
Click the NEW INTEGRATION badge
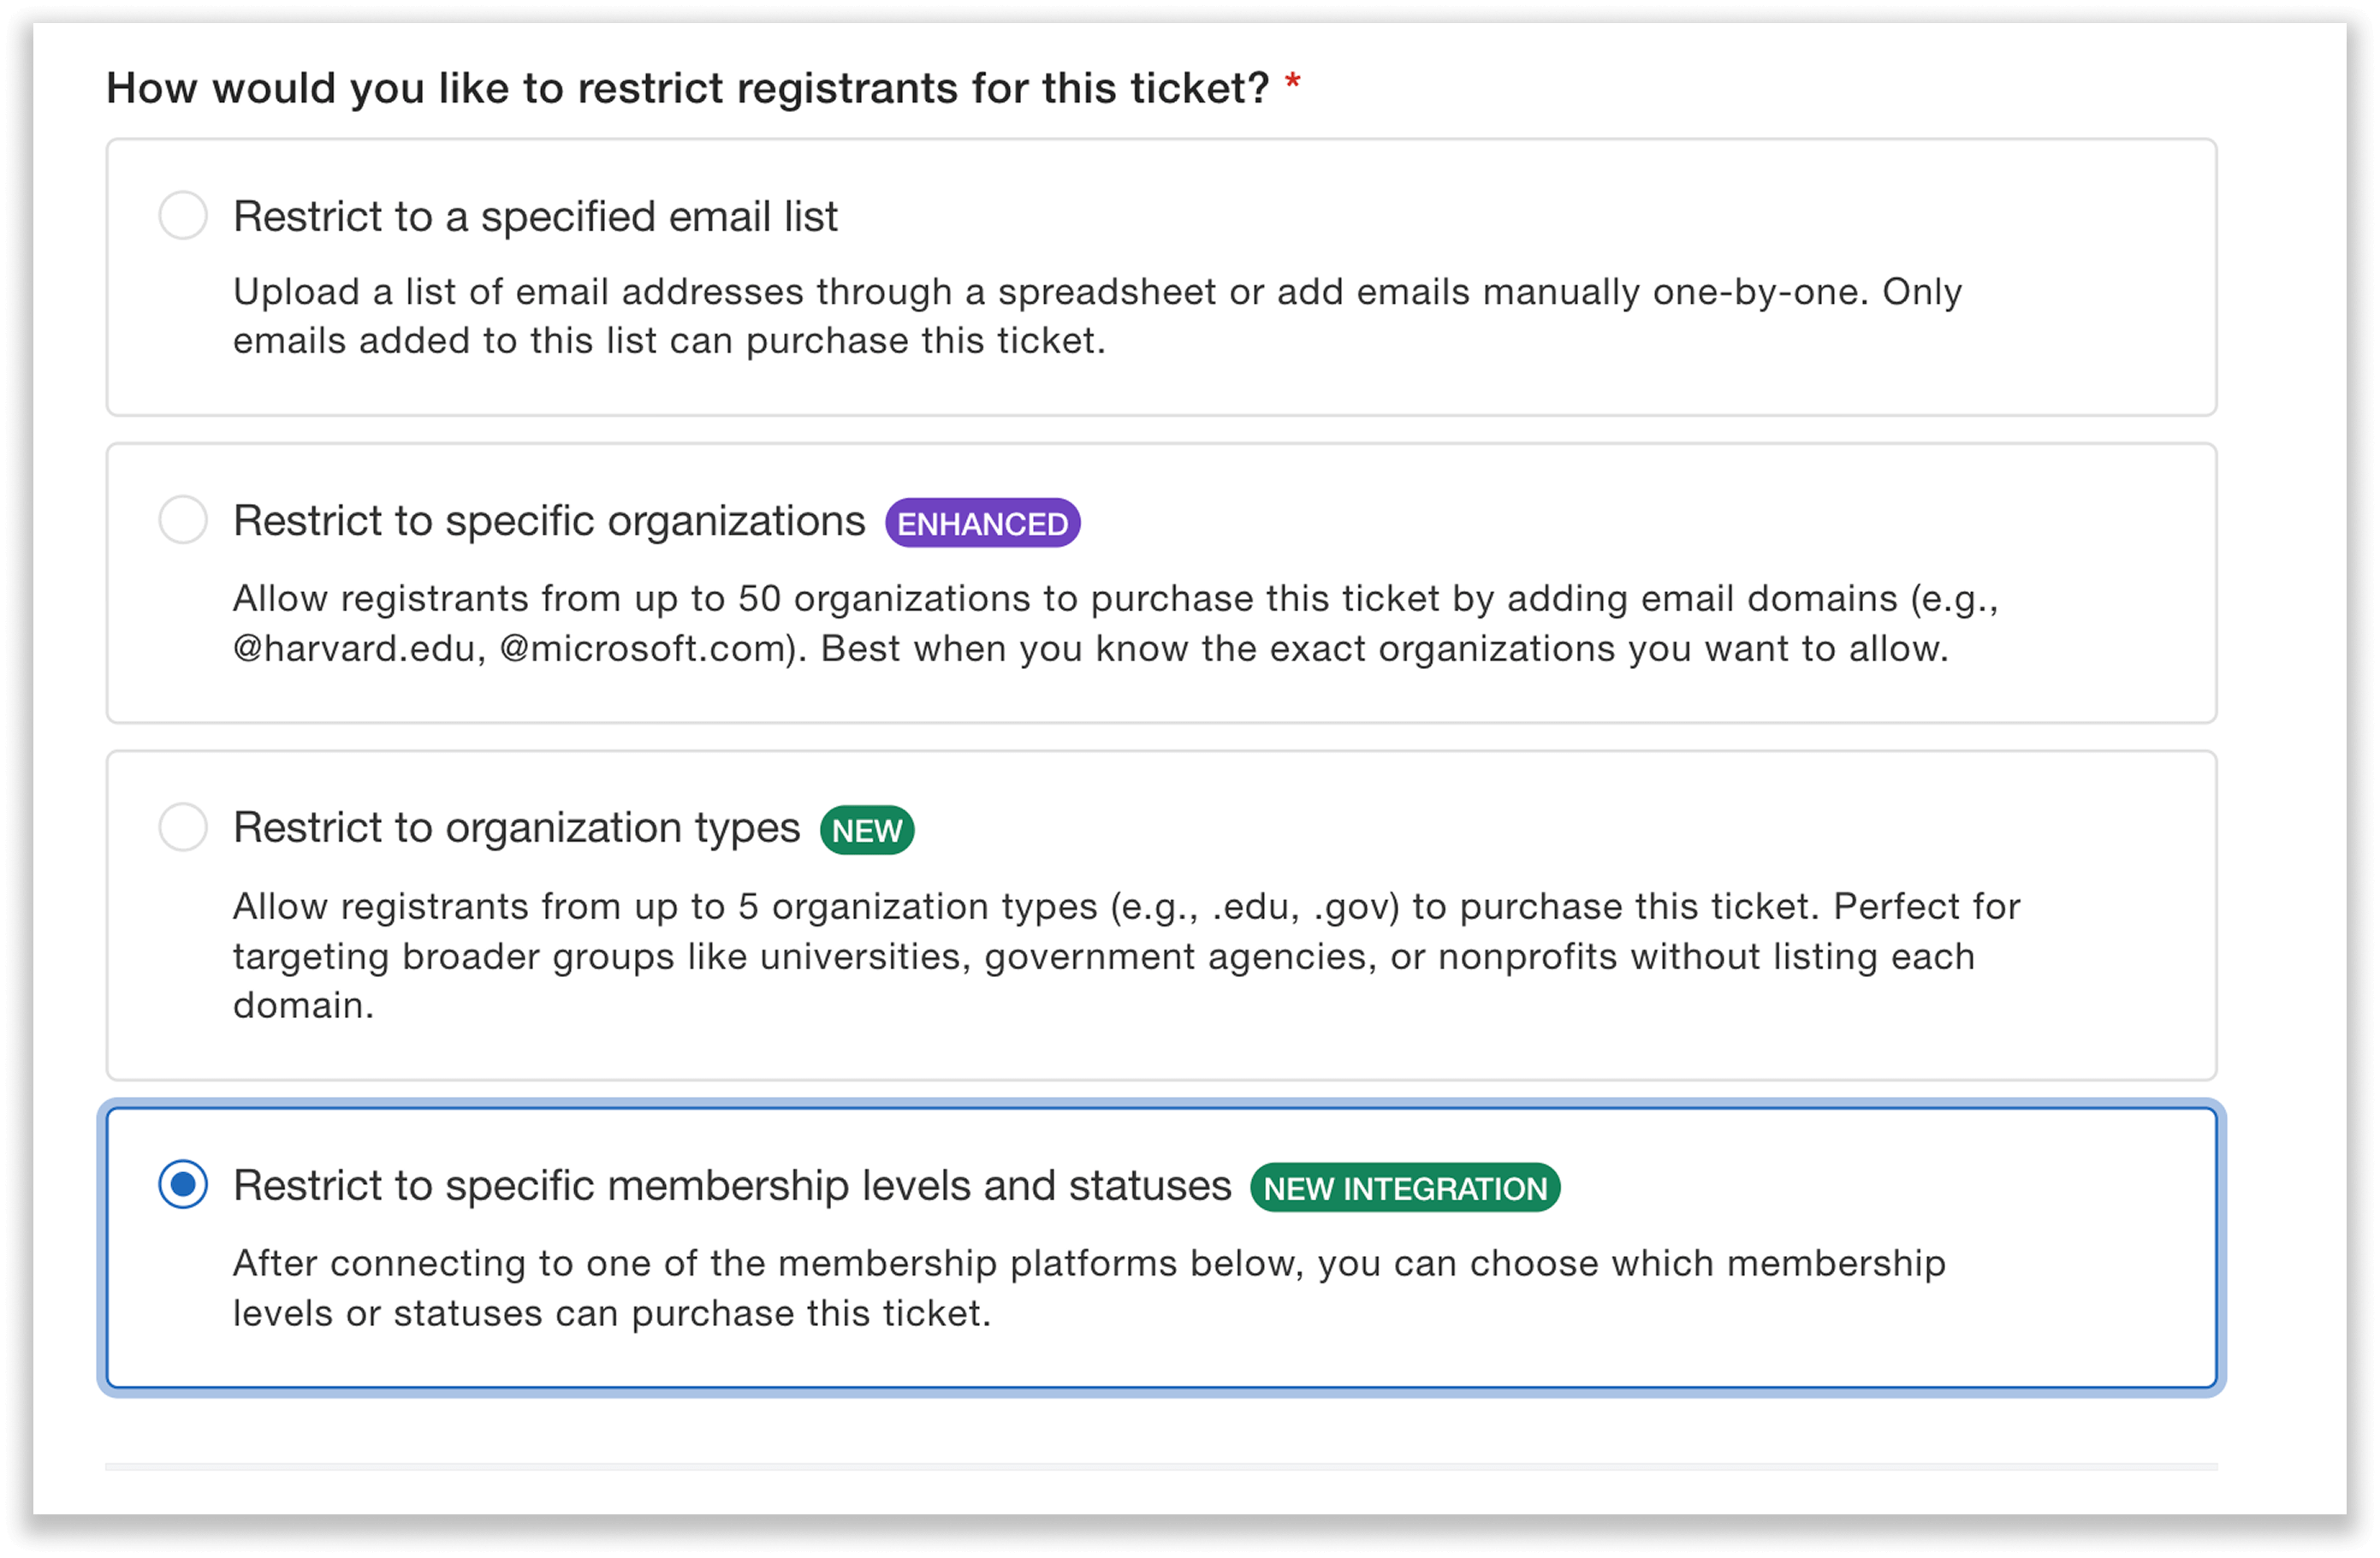(x=1404, y=1188)
